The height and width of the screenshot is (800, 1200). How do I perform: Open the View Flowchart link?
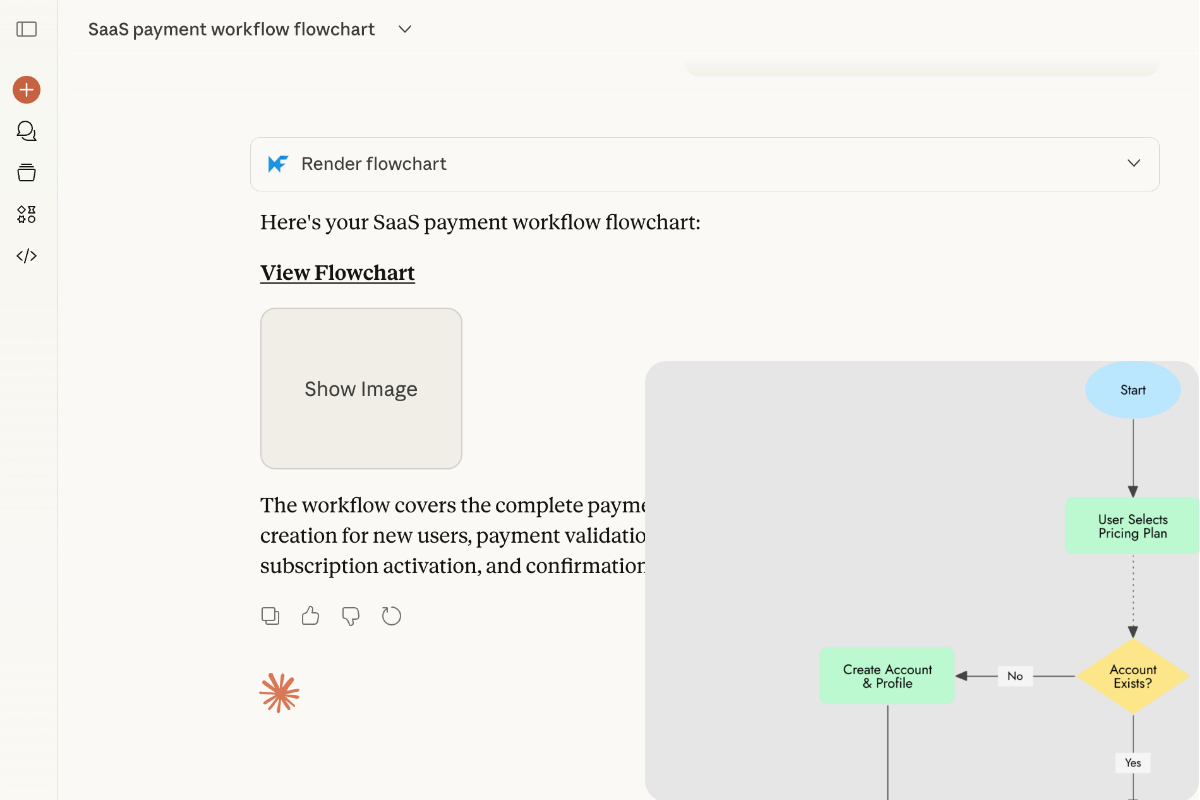point(338,273)
